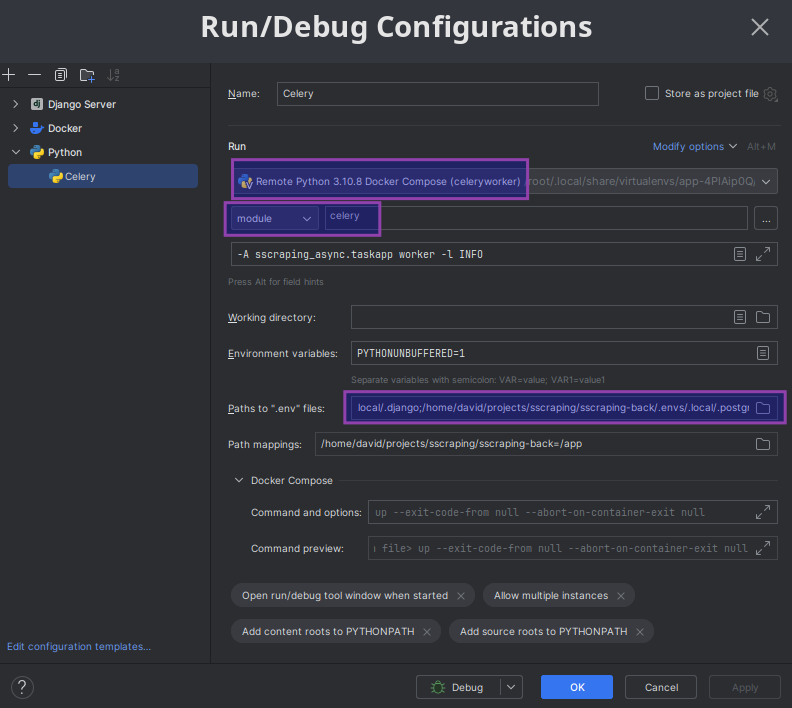Close the Run/Debug Configurations dialog
This screenshot has width=792, height=708.
tap(760, 27)
